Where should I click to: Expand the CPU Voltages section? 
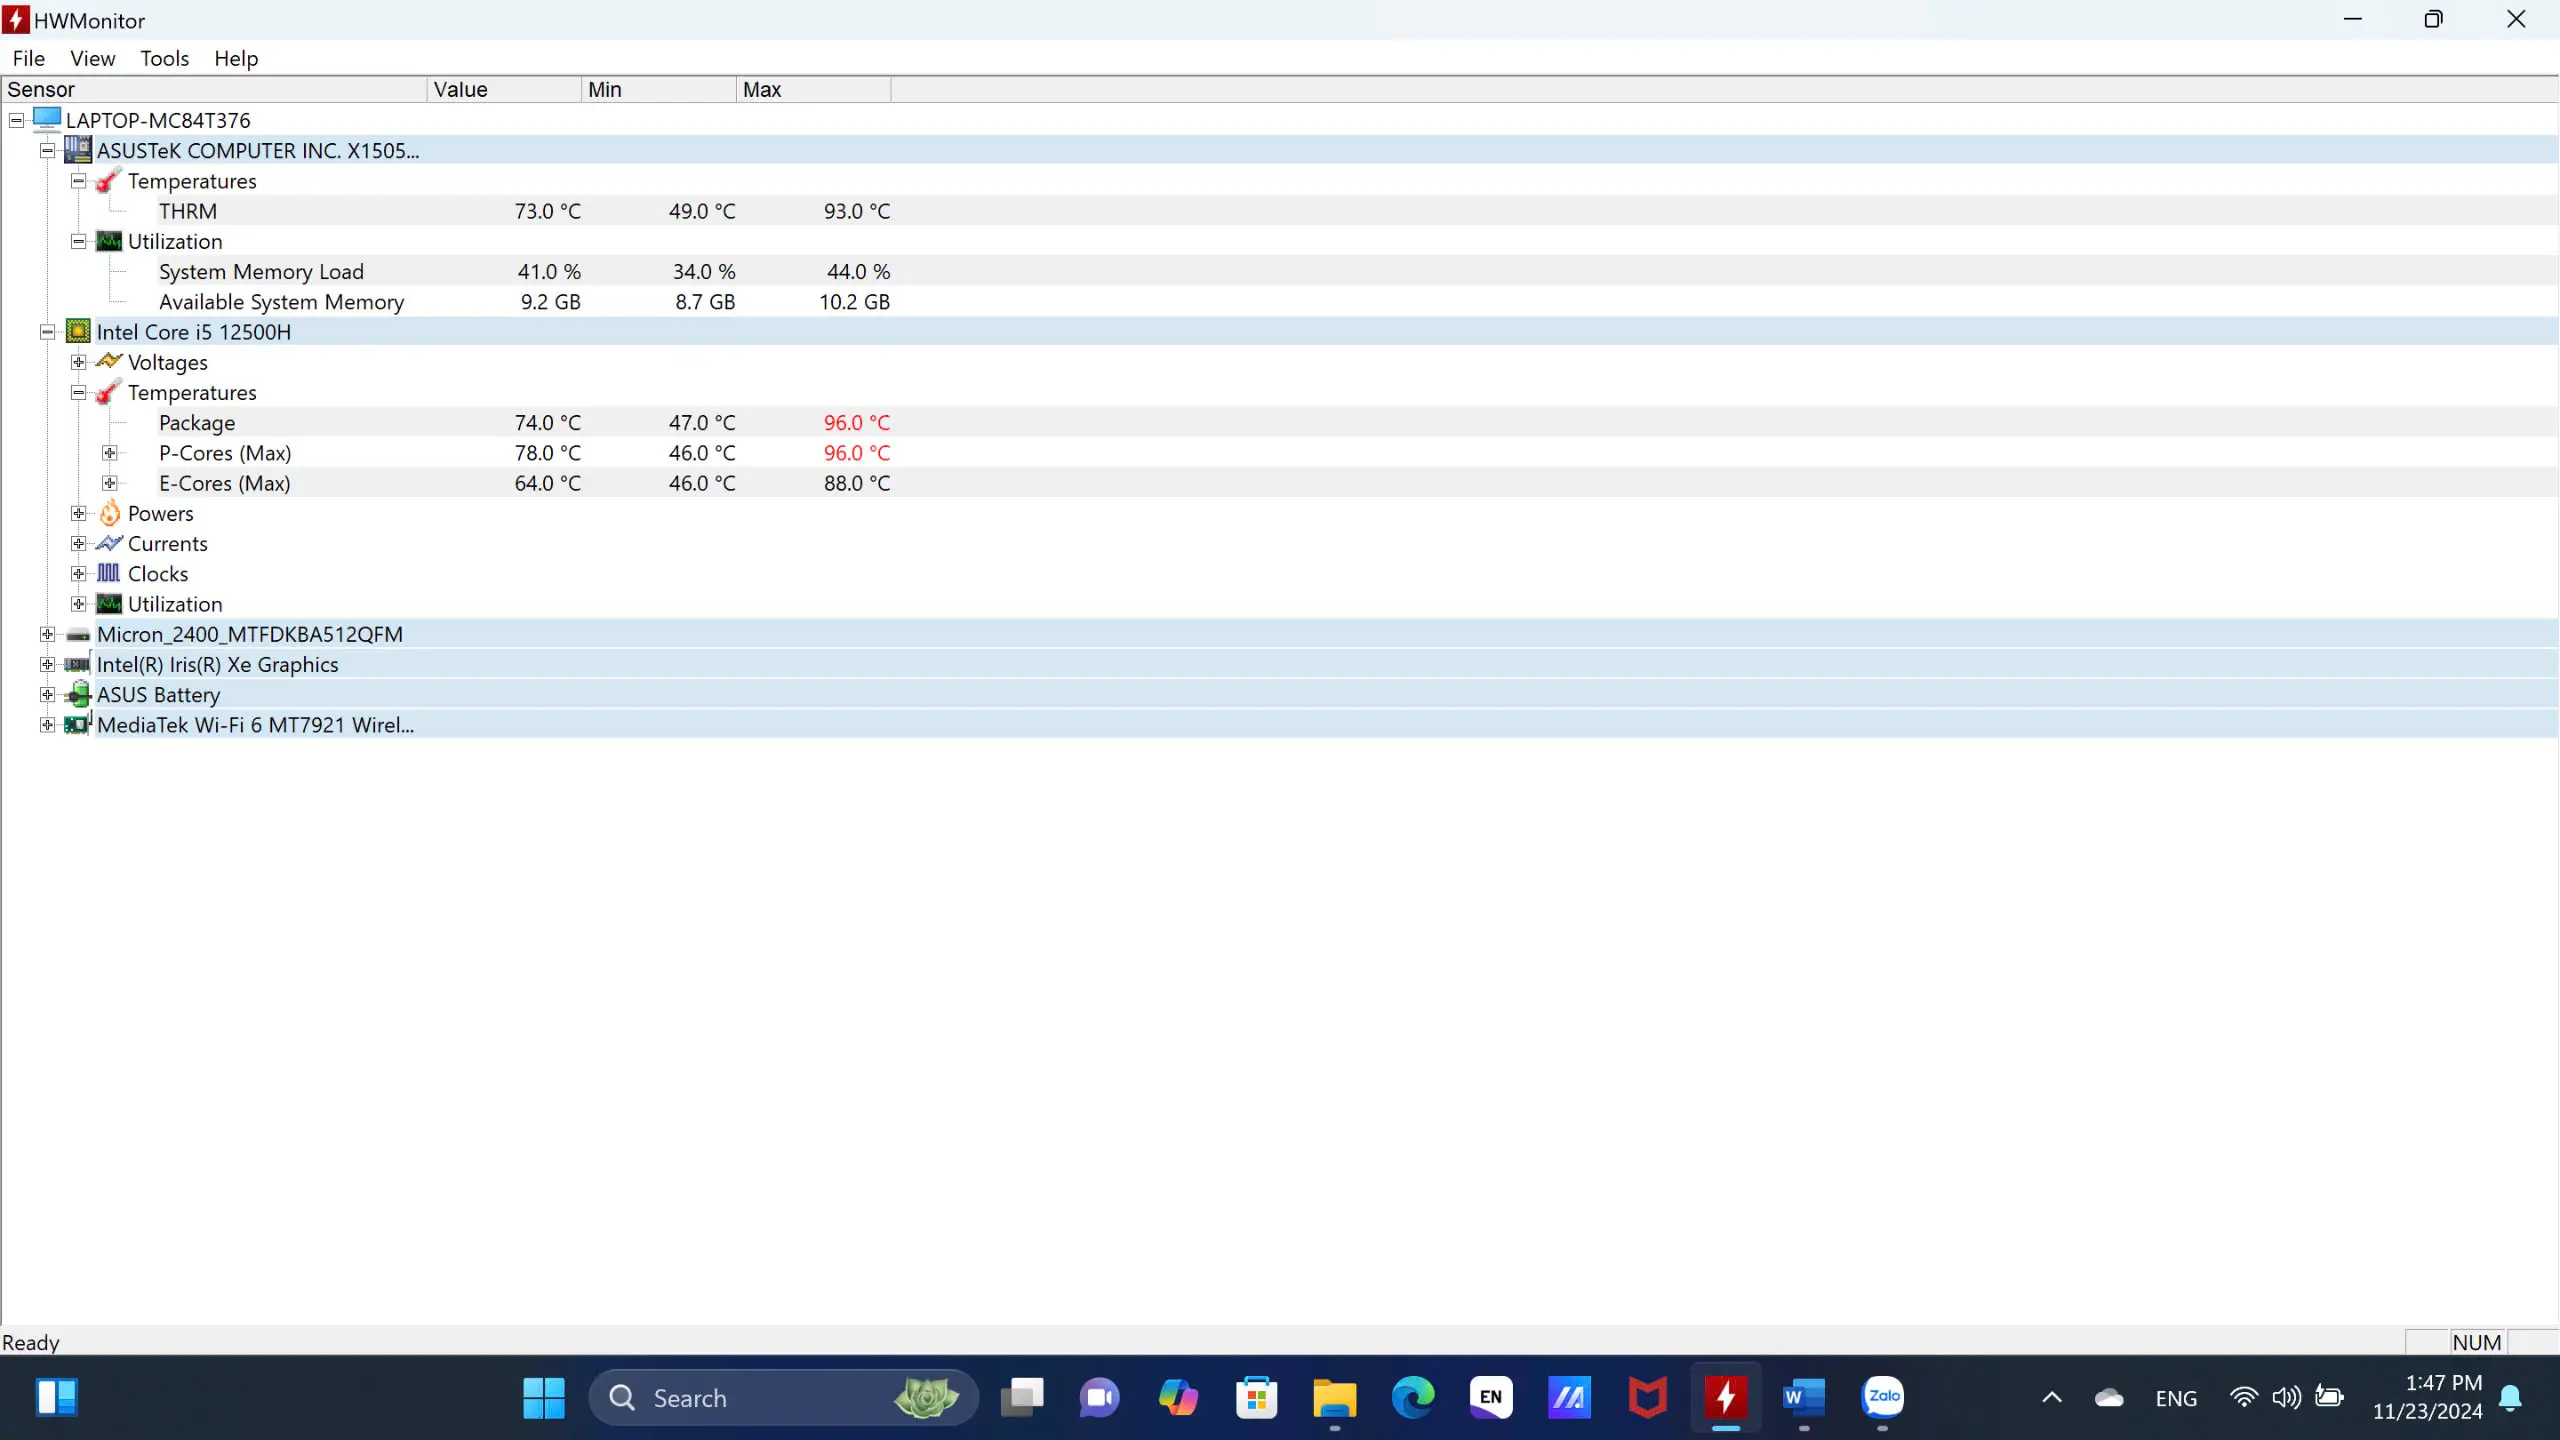[78, 362]
